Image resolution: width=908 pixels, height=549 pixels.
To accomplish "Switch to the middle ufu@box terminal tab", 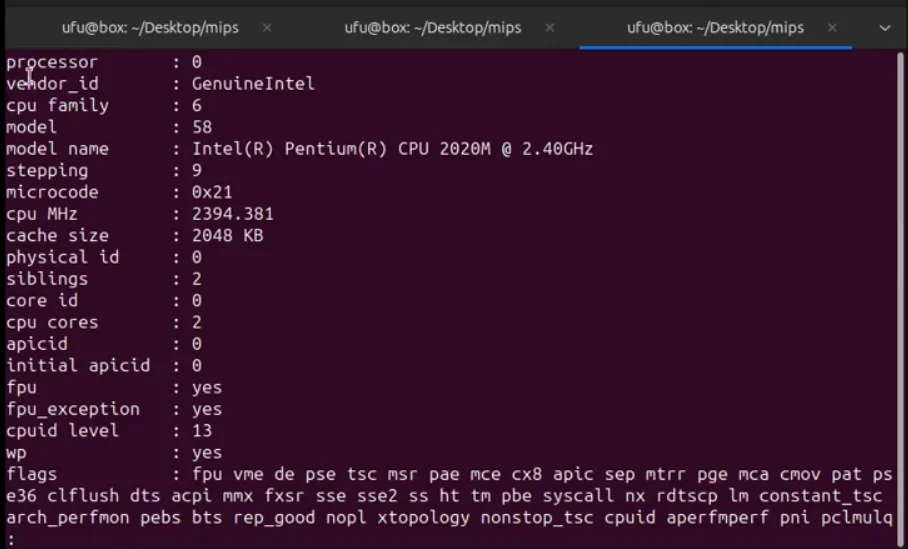I will coord(433,28).
